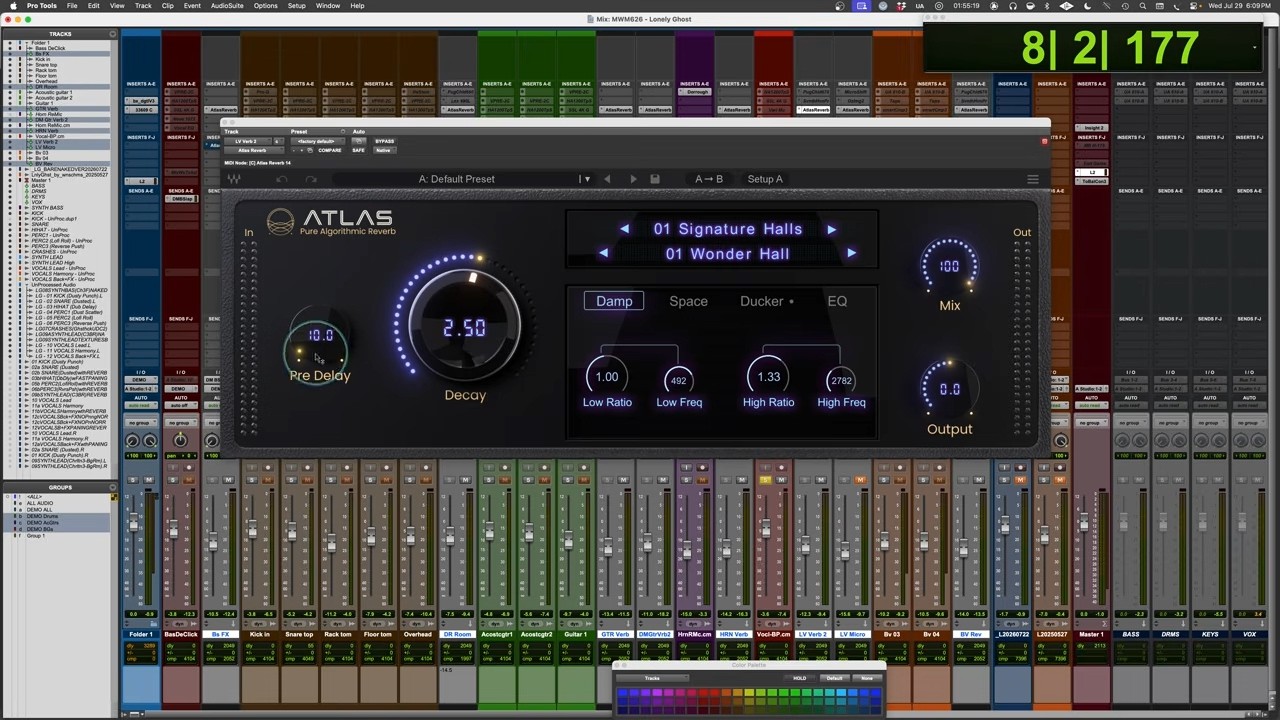Load the next preset with right arrow

[x=632, y=179]
